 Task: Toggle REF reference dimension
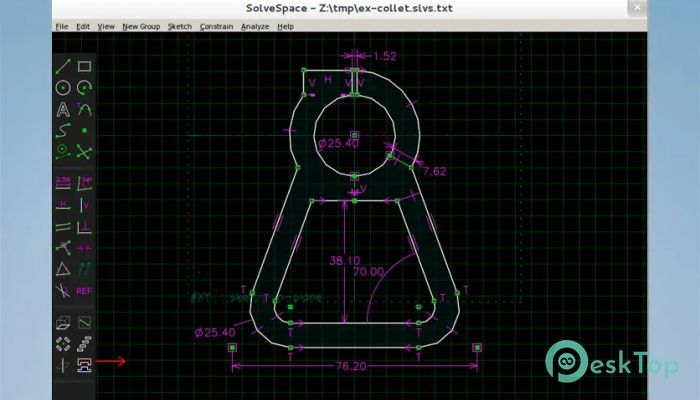(x=84, y=291)
